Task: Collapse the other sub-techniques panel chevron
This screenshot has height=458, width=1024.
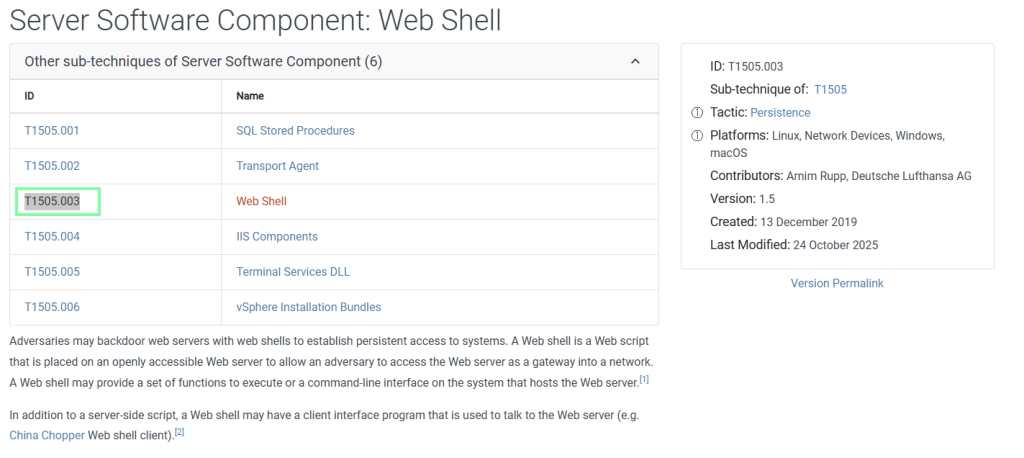Action: (x=635, y=62)
